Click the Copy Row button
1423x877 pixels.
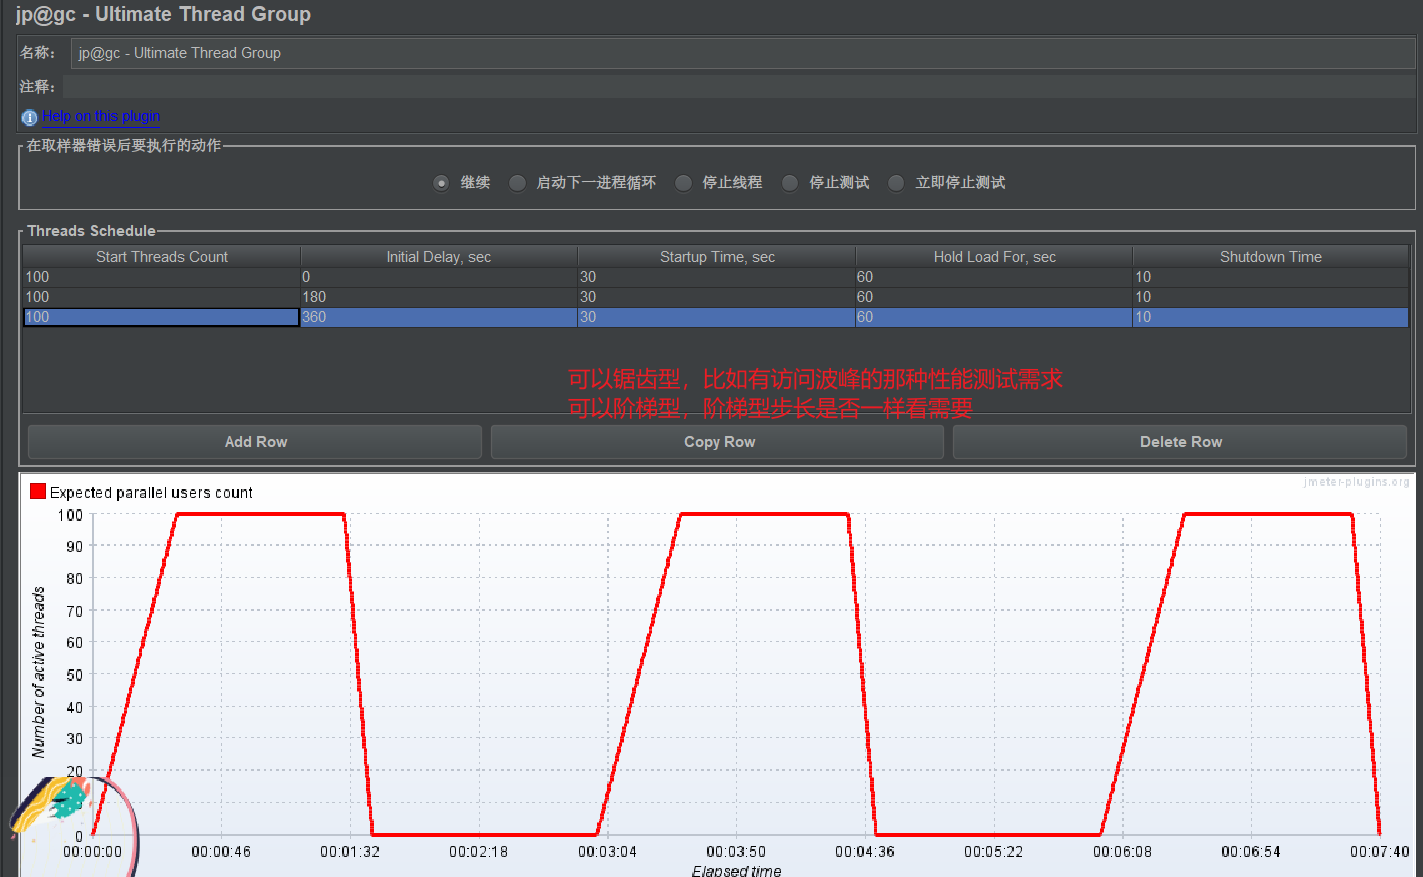point(718,442)
